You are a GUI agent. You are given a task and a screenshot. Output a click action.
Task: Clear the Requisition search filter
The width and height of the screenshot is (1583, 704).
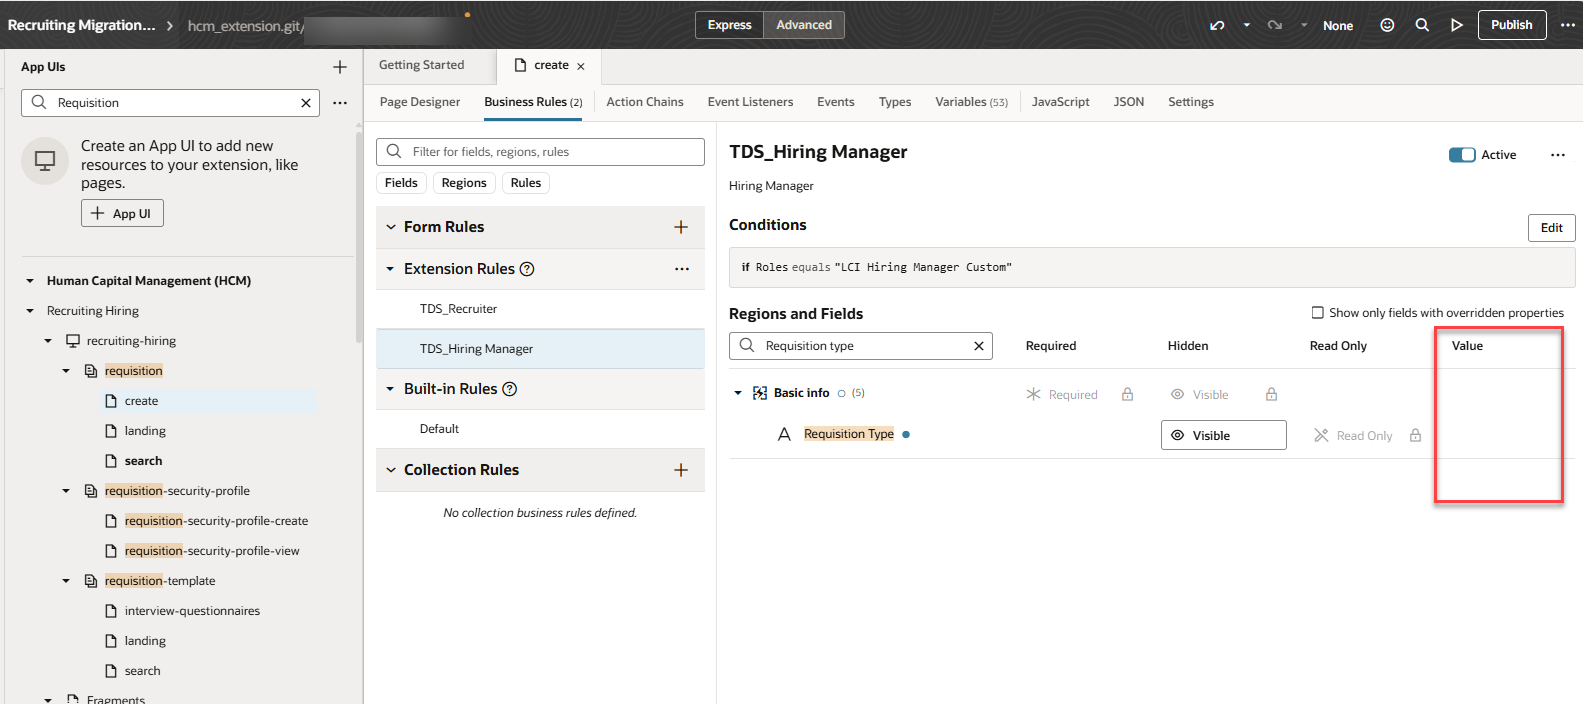(x=306, y=103)
